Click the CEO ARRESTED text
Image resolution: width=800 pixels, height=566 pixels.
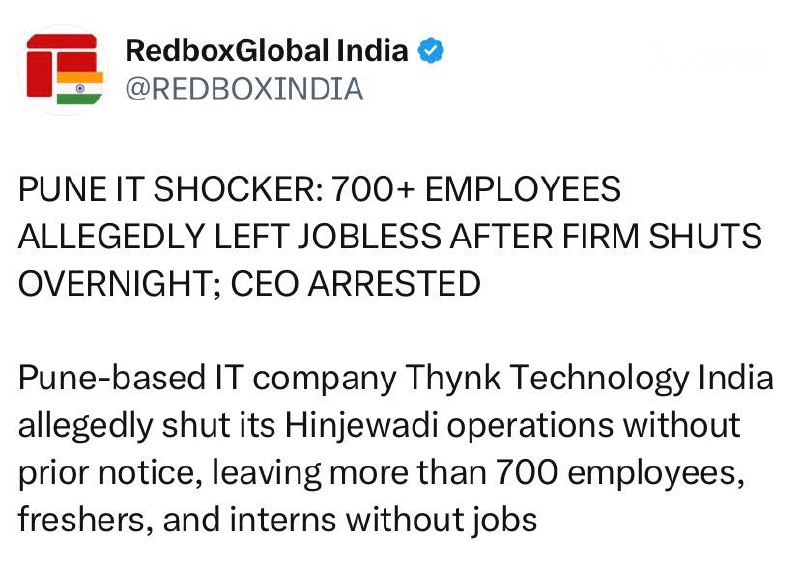pyautogui.click(x=356, y=284)
